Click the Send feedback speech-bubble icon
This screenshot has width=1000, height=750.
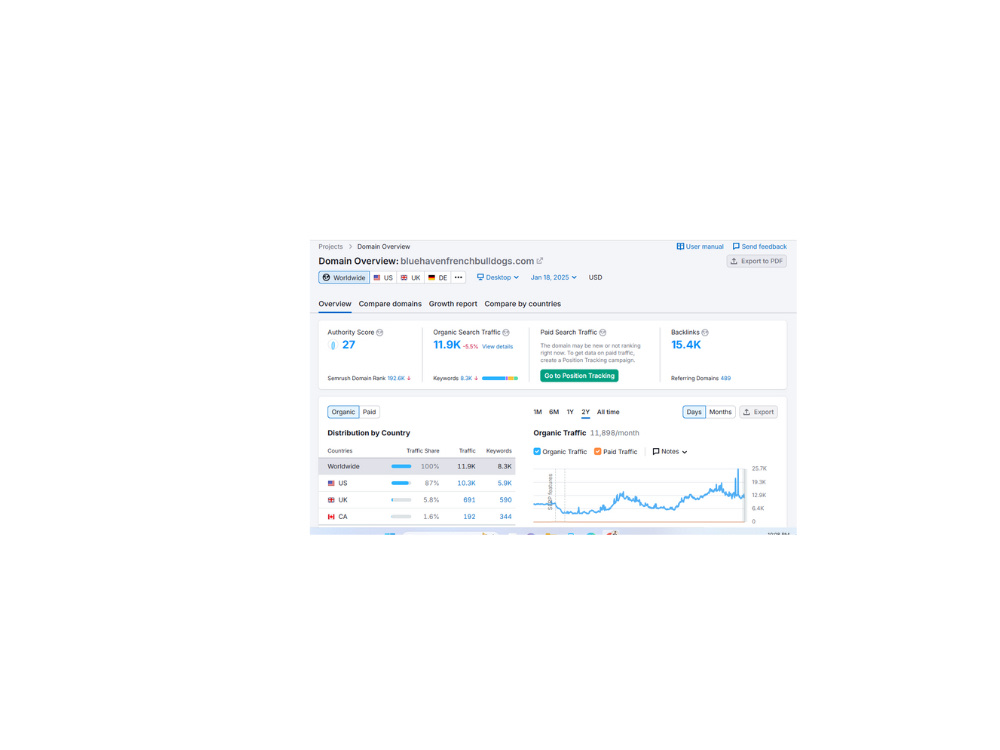(x=736, y=247)
